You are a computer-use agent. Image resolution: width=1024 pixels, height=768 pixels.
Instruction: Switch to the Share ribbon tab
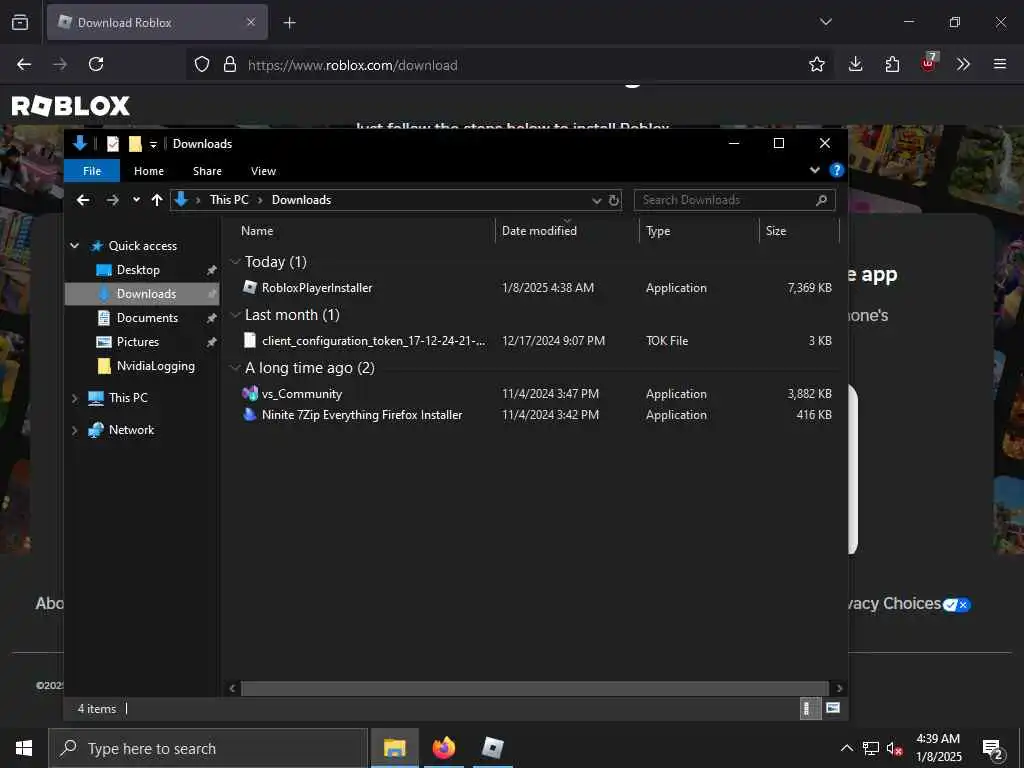(207, 171)
